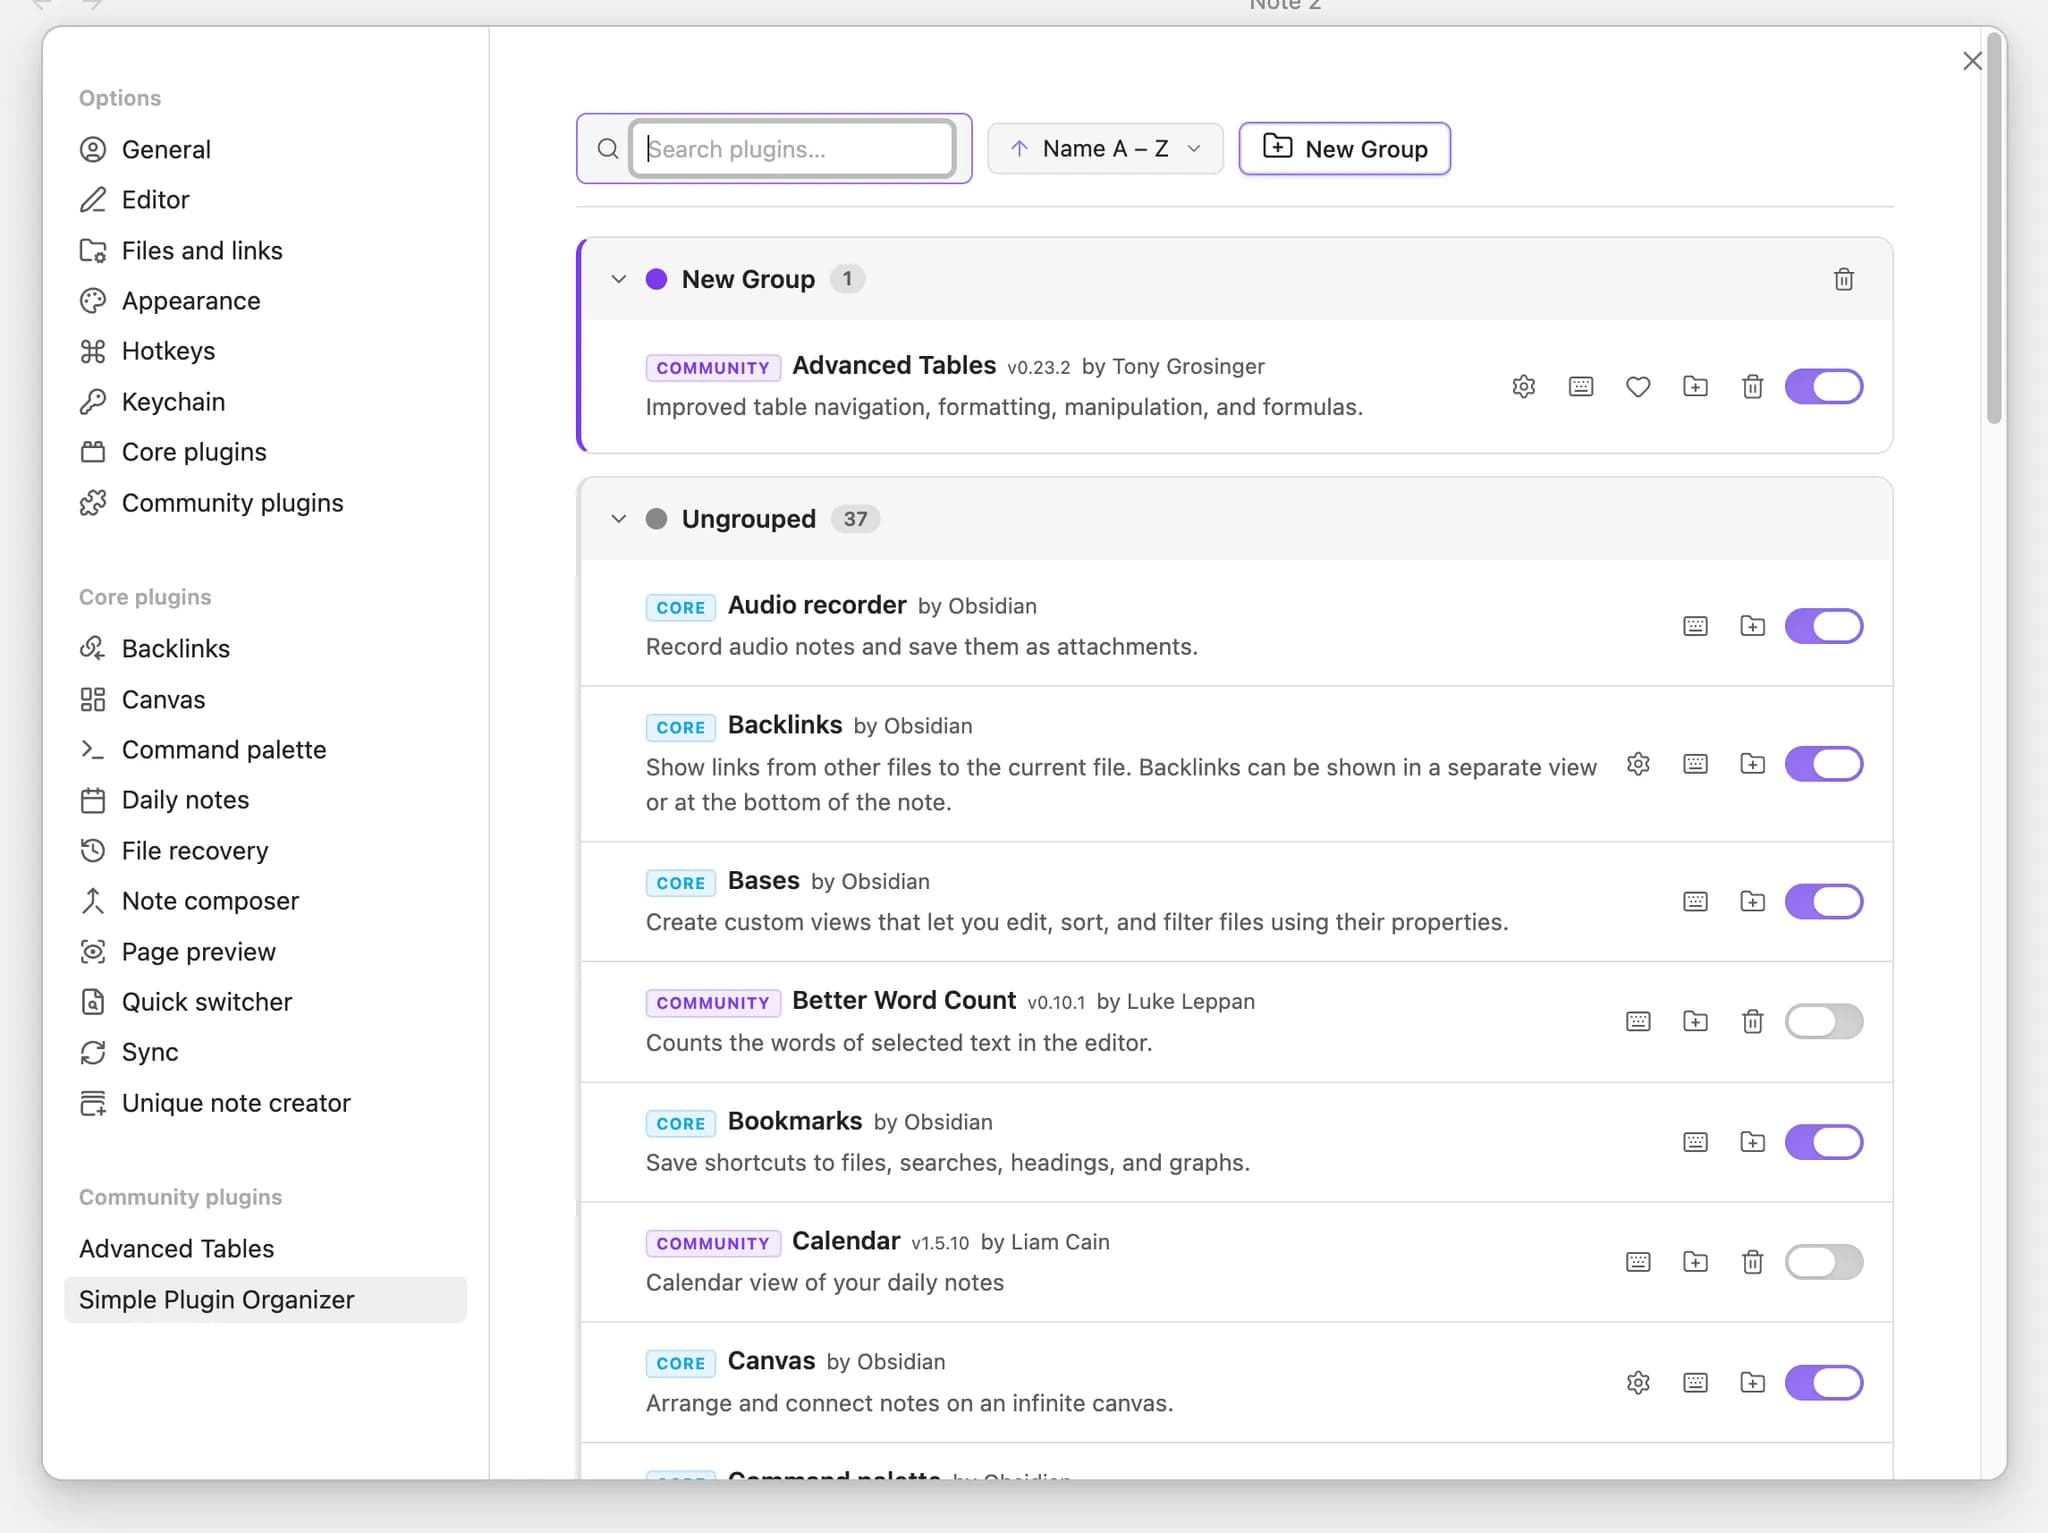Screen dimensions: 2048x1533
Task: Click add-to-group folder icon for Canvas
Action: [1752, 1383]
